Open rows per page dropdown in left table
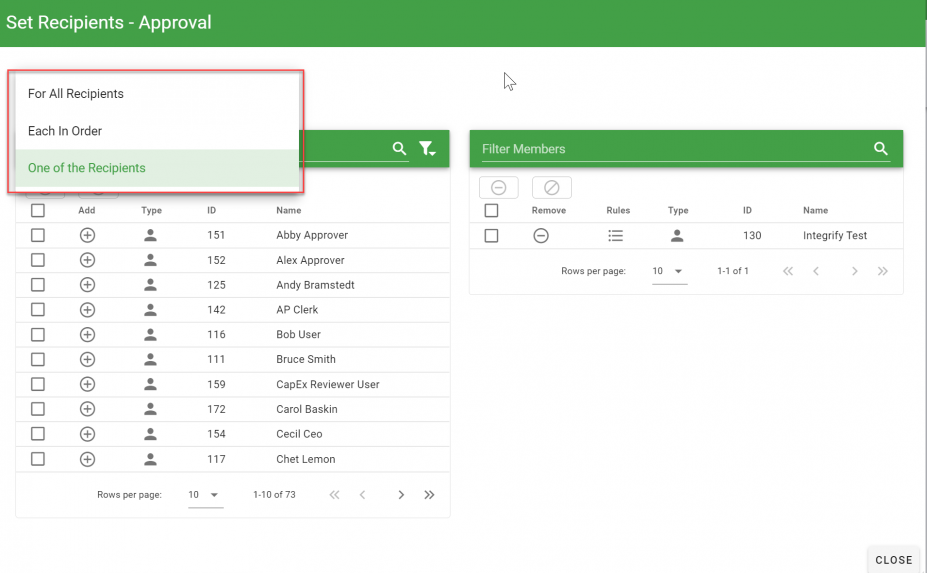This screenshot has width=927, height=573. 205,495
